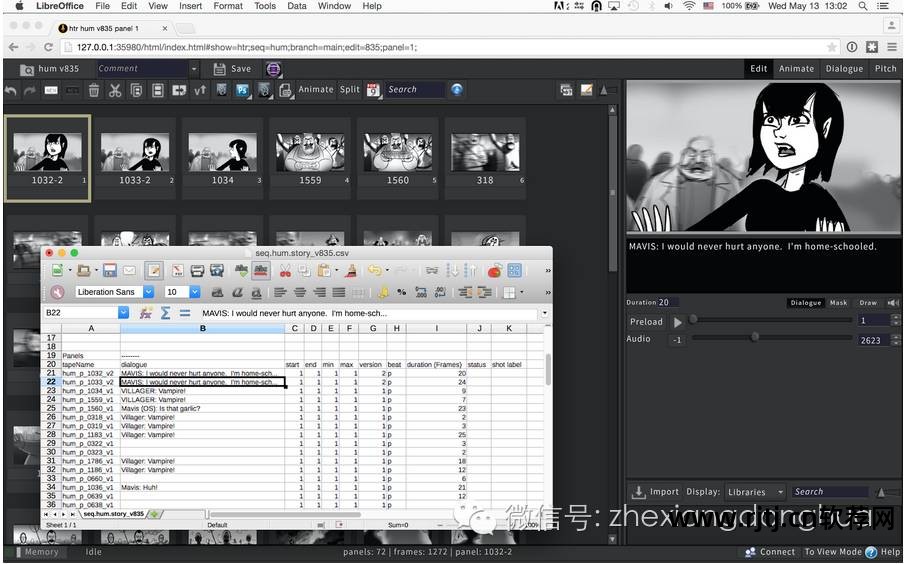
Task: Toggle the Draw button under preview
Action: tap(868, 302)
